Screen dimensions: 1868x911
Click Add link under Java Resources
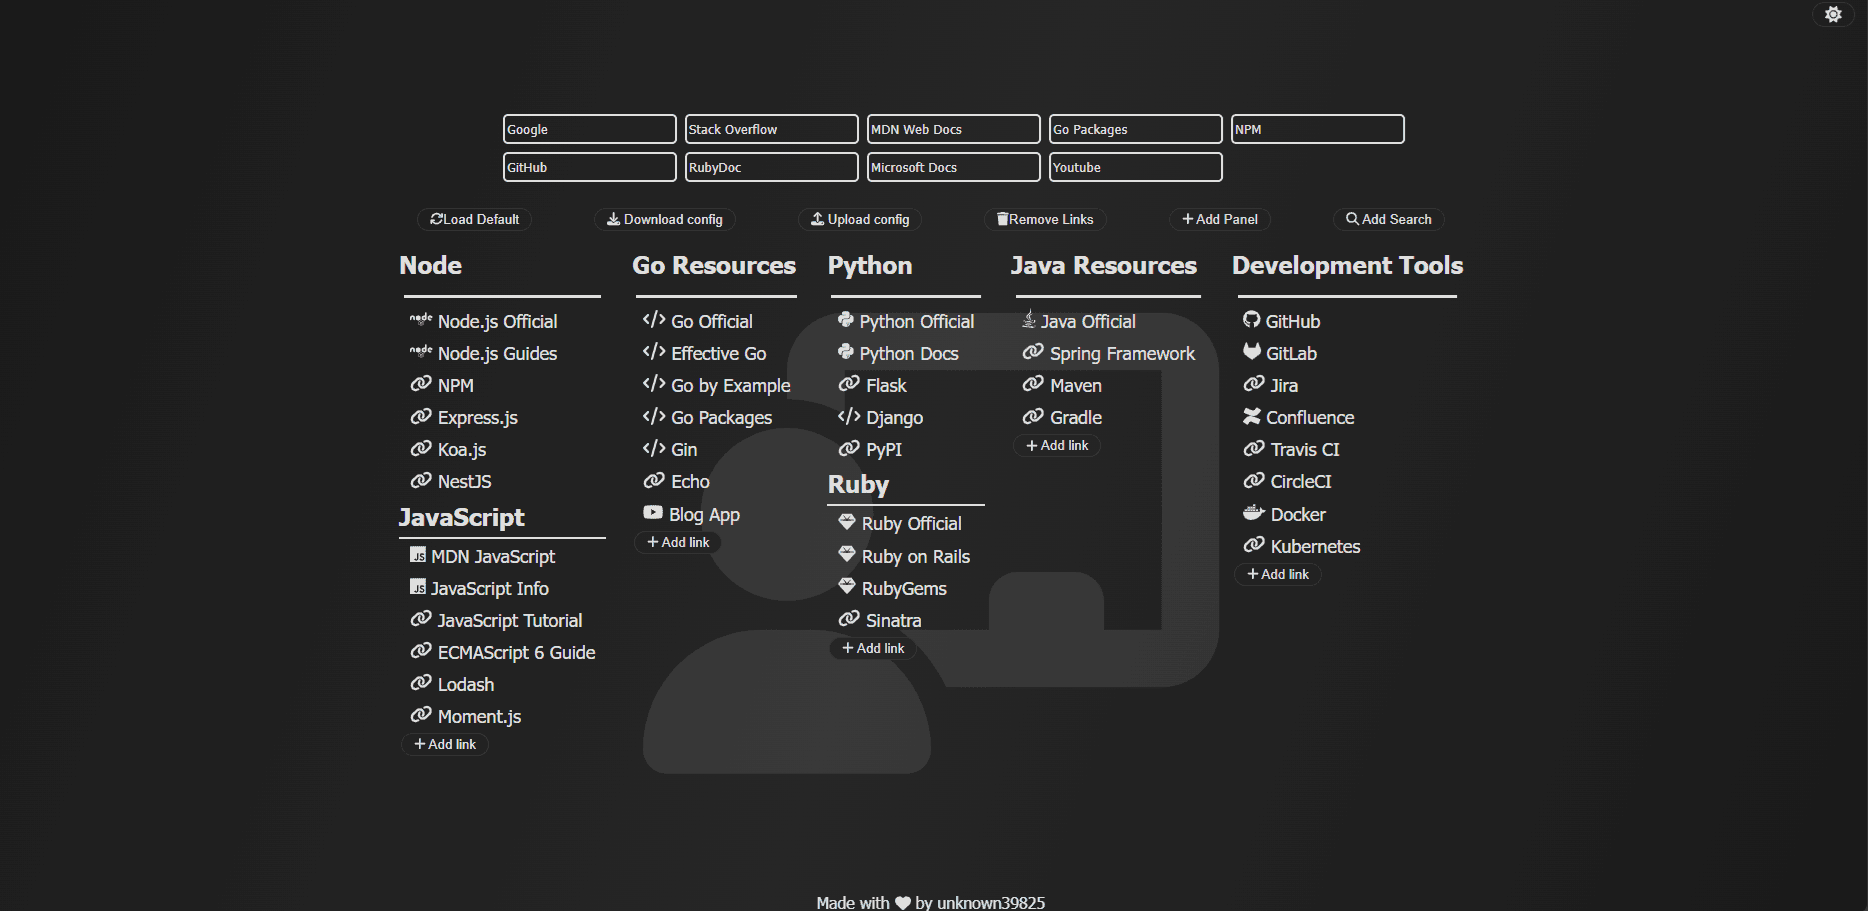click(x=1057, y=445)
